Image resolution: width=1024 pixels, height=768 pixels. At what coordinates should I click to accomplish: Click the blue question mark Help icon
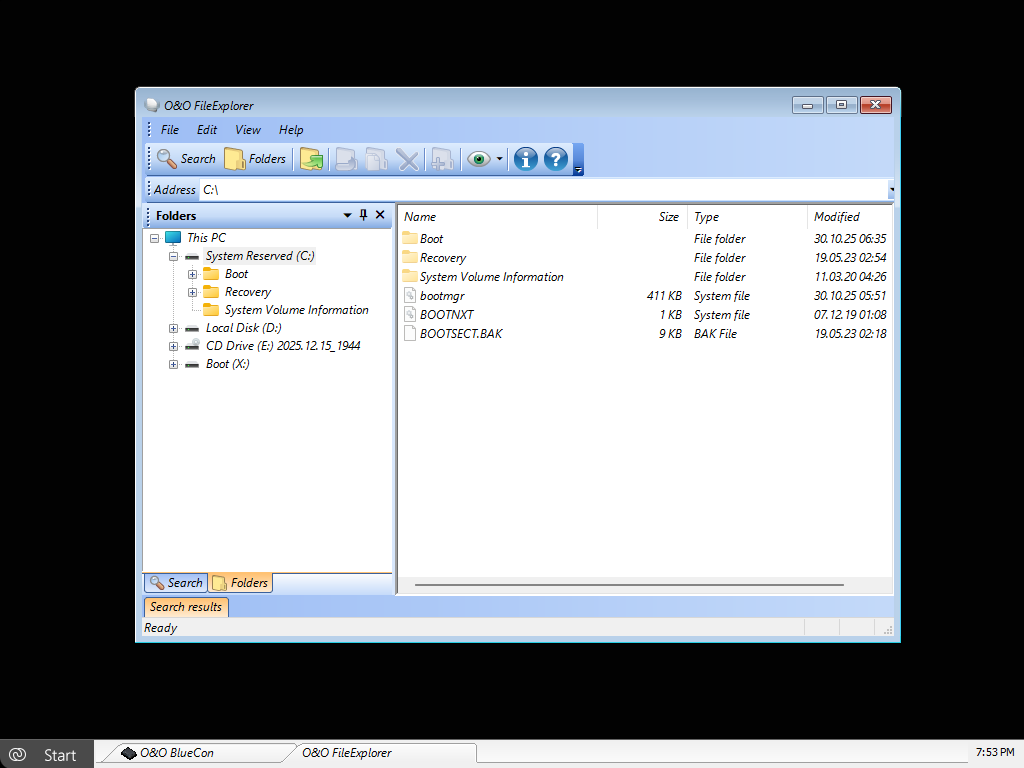coord(555,159)
